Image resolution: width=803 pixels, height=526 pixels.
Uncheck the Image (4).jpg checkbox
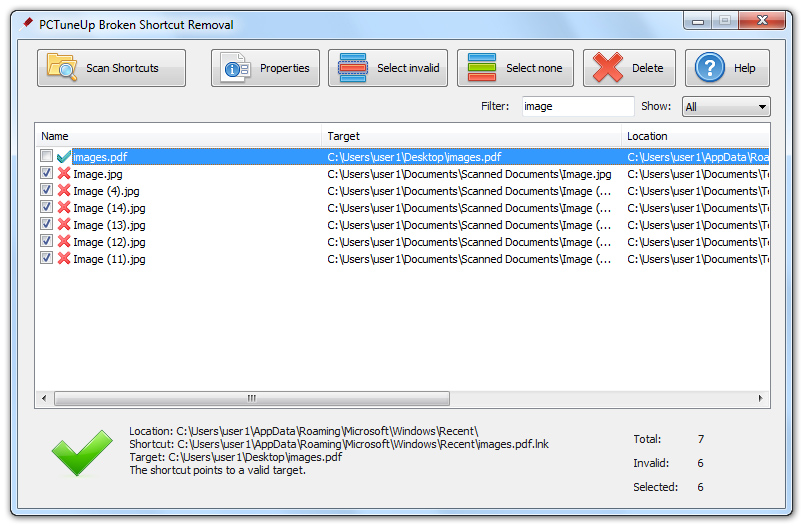pos(46,190)
